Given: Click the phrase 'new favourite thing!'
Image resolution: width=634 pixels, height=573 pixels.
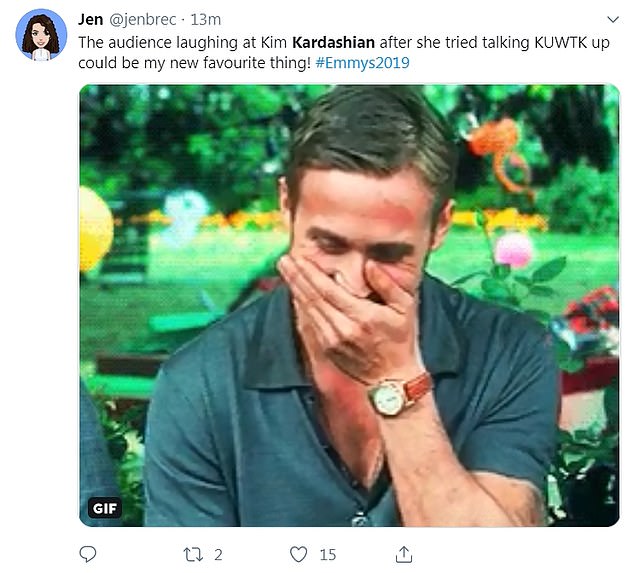Looking at the screenshot, I should [250, 62].
